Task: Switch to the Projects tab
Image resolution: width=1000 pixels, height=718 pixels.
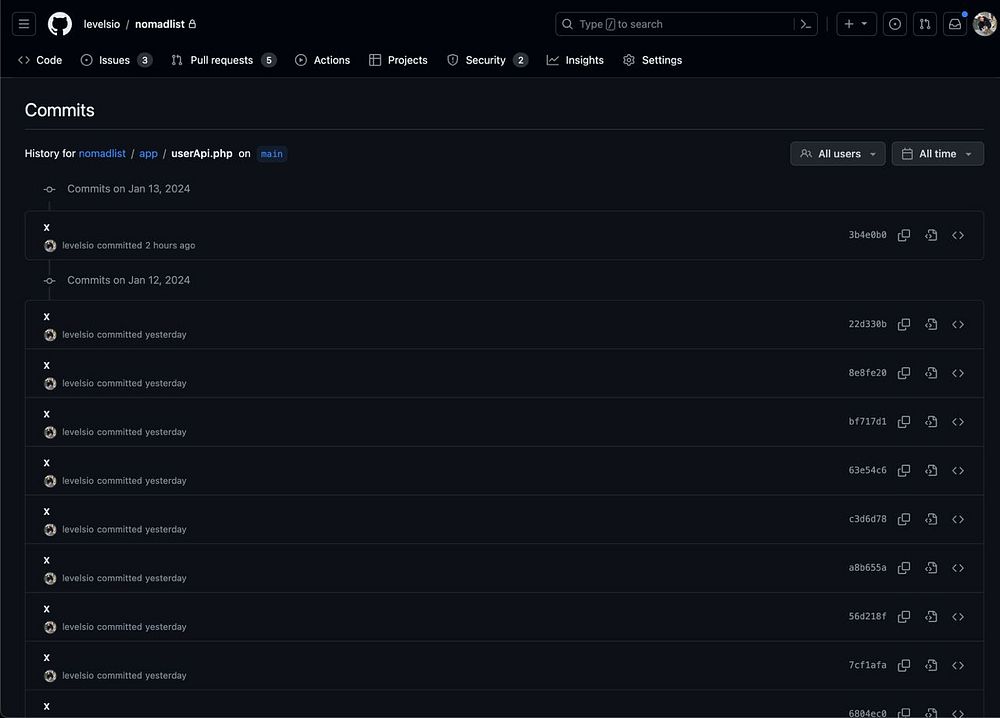Action: click(x=399, y=60)
